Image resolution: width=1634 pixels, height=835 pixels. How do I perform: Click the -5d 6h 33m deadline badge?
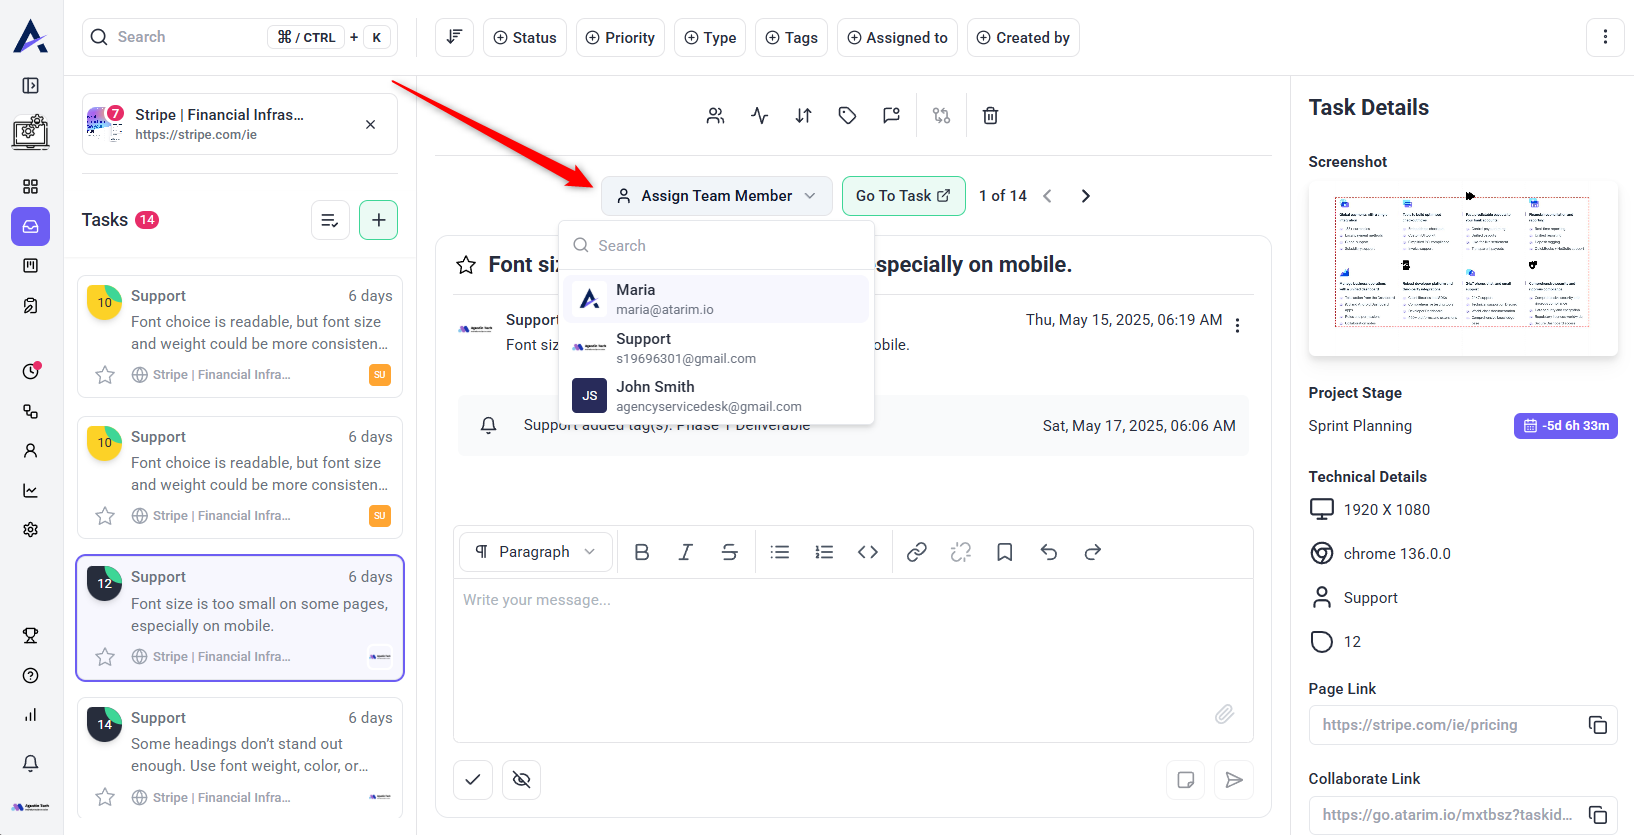click(1565, 426)
